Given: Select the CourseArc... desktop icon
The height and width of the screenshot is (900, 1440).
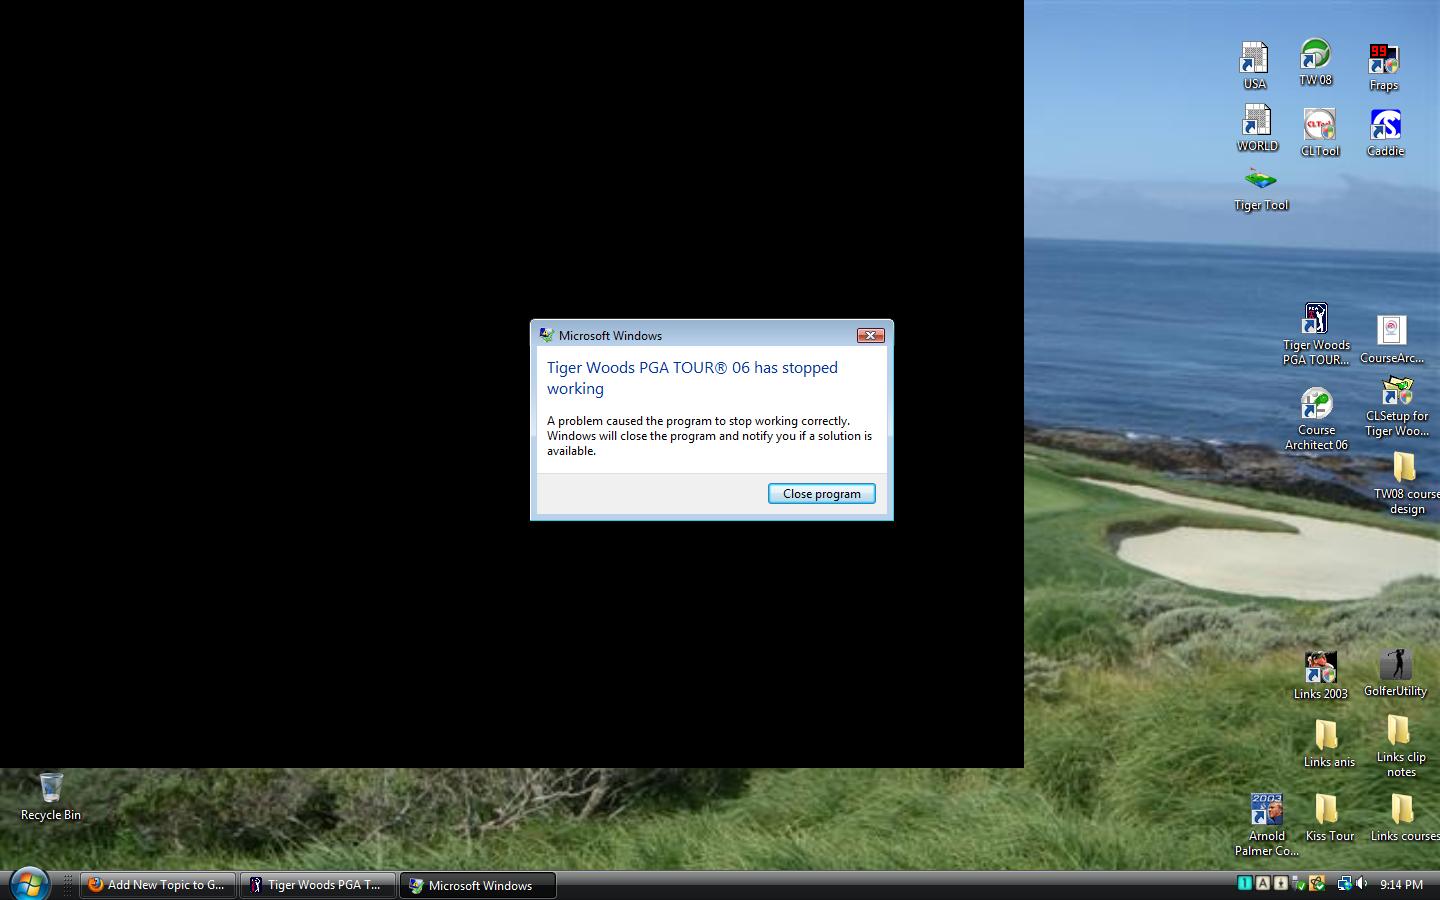Looking at the screenshot, I should (x=1391, y=340).
